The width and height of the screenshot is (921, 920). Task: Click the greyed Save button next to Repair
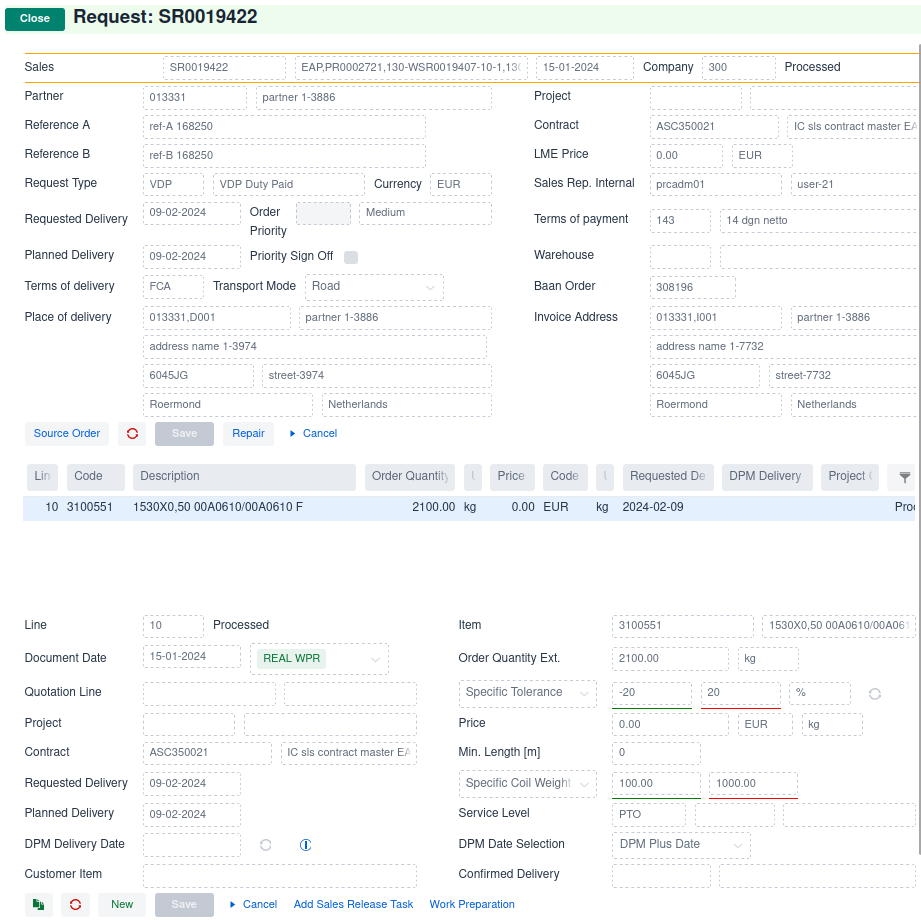point(184,434)
